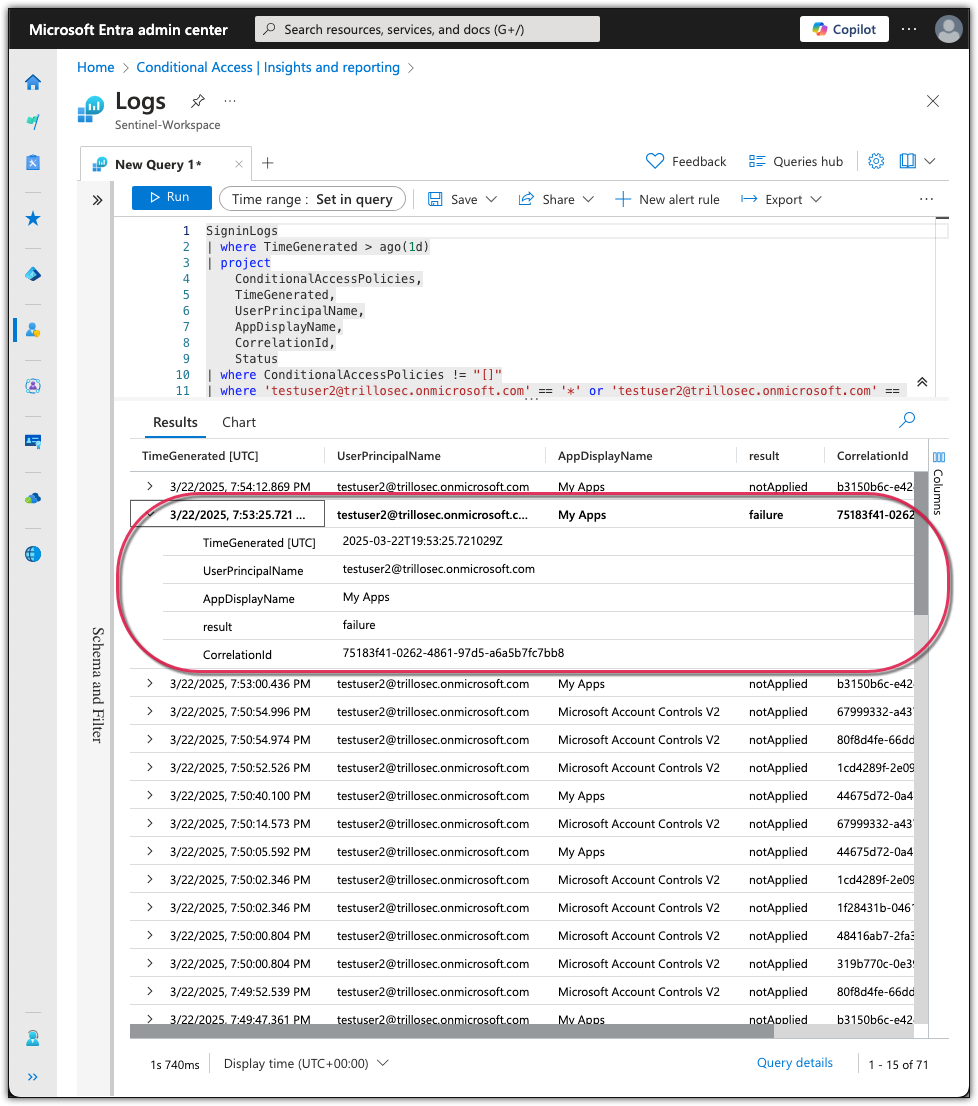Click the 2025-03-22T19:53:25.721029Z value
The height and width of the screenshot is (1106, 978).
pyautogui.click(x=422, y=541)
